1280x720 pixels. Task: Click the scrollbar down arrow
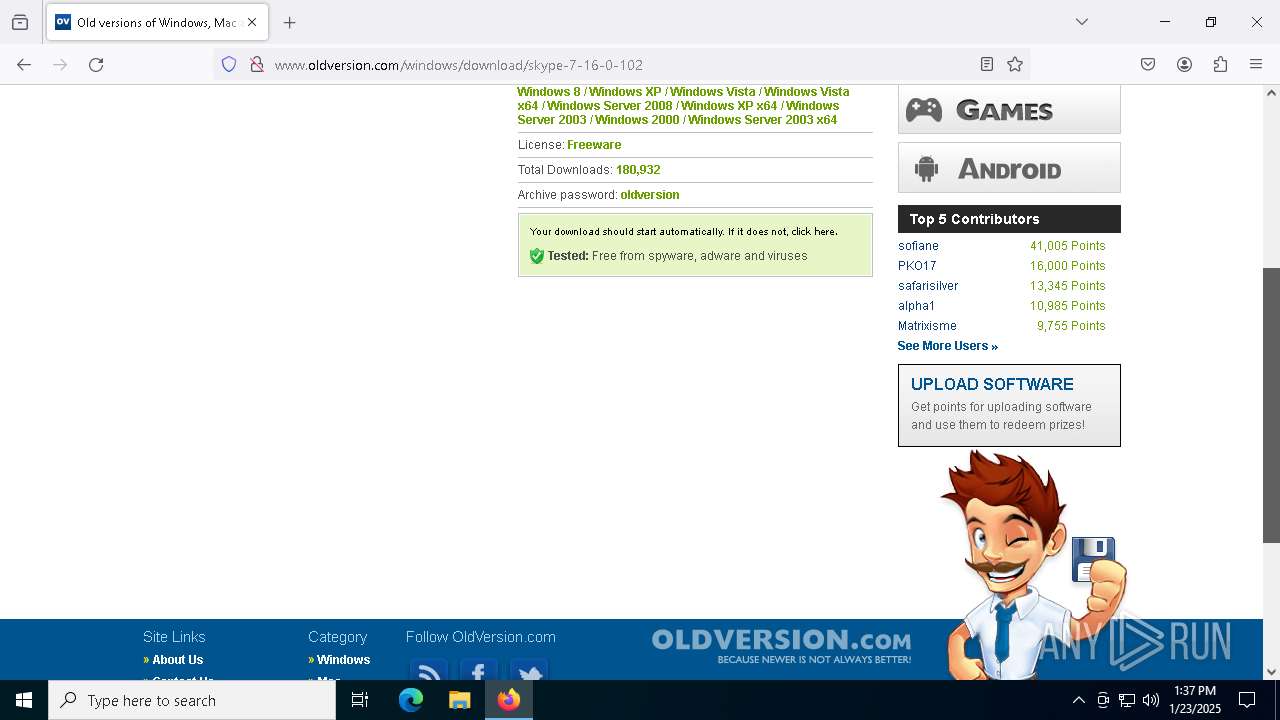point(1271,672)
